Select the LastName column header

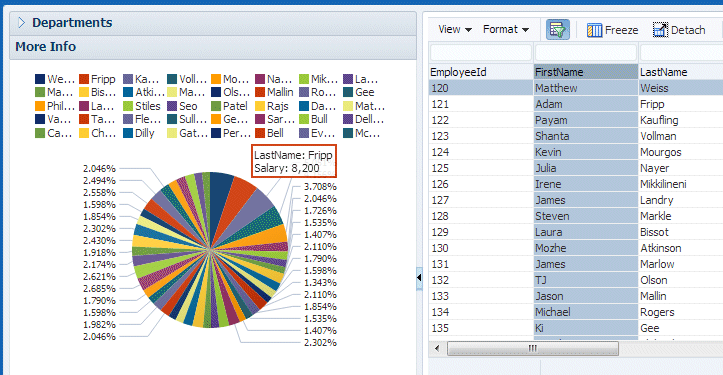tap(681, 72)
